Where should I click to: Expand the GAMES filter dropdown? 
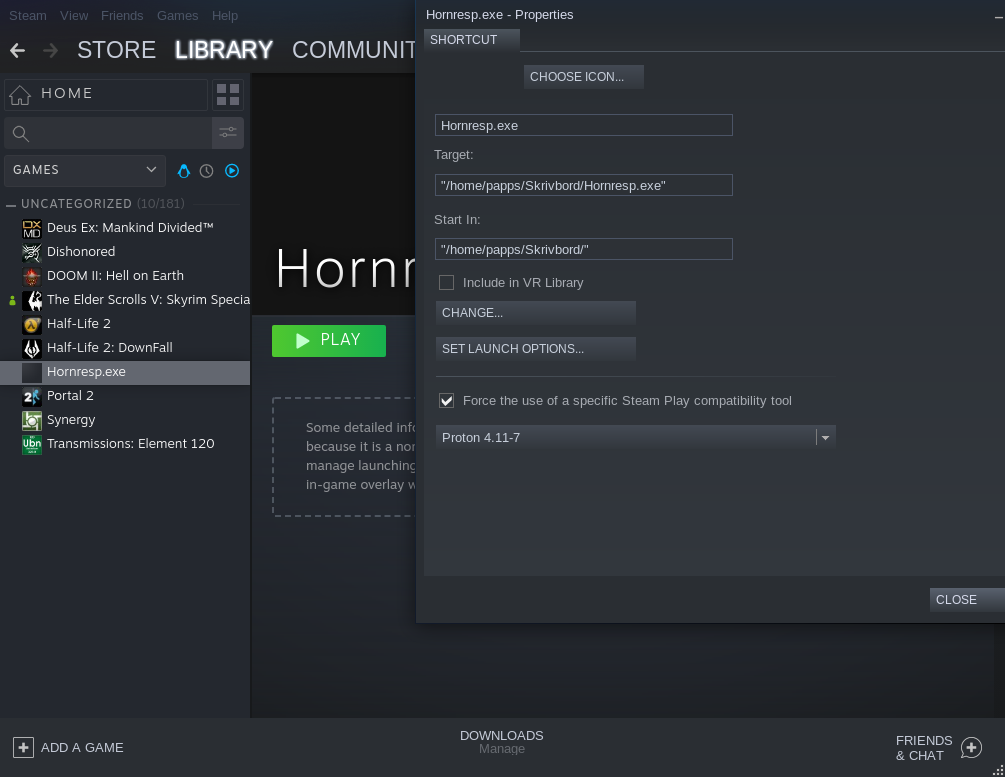pos(85,170)
